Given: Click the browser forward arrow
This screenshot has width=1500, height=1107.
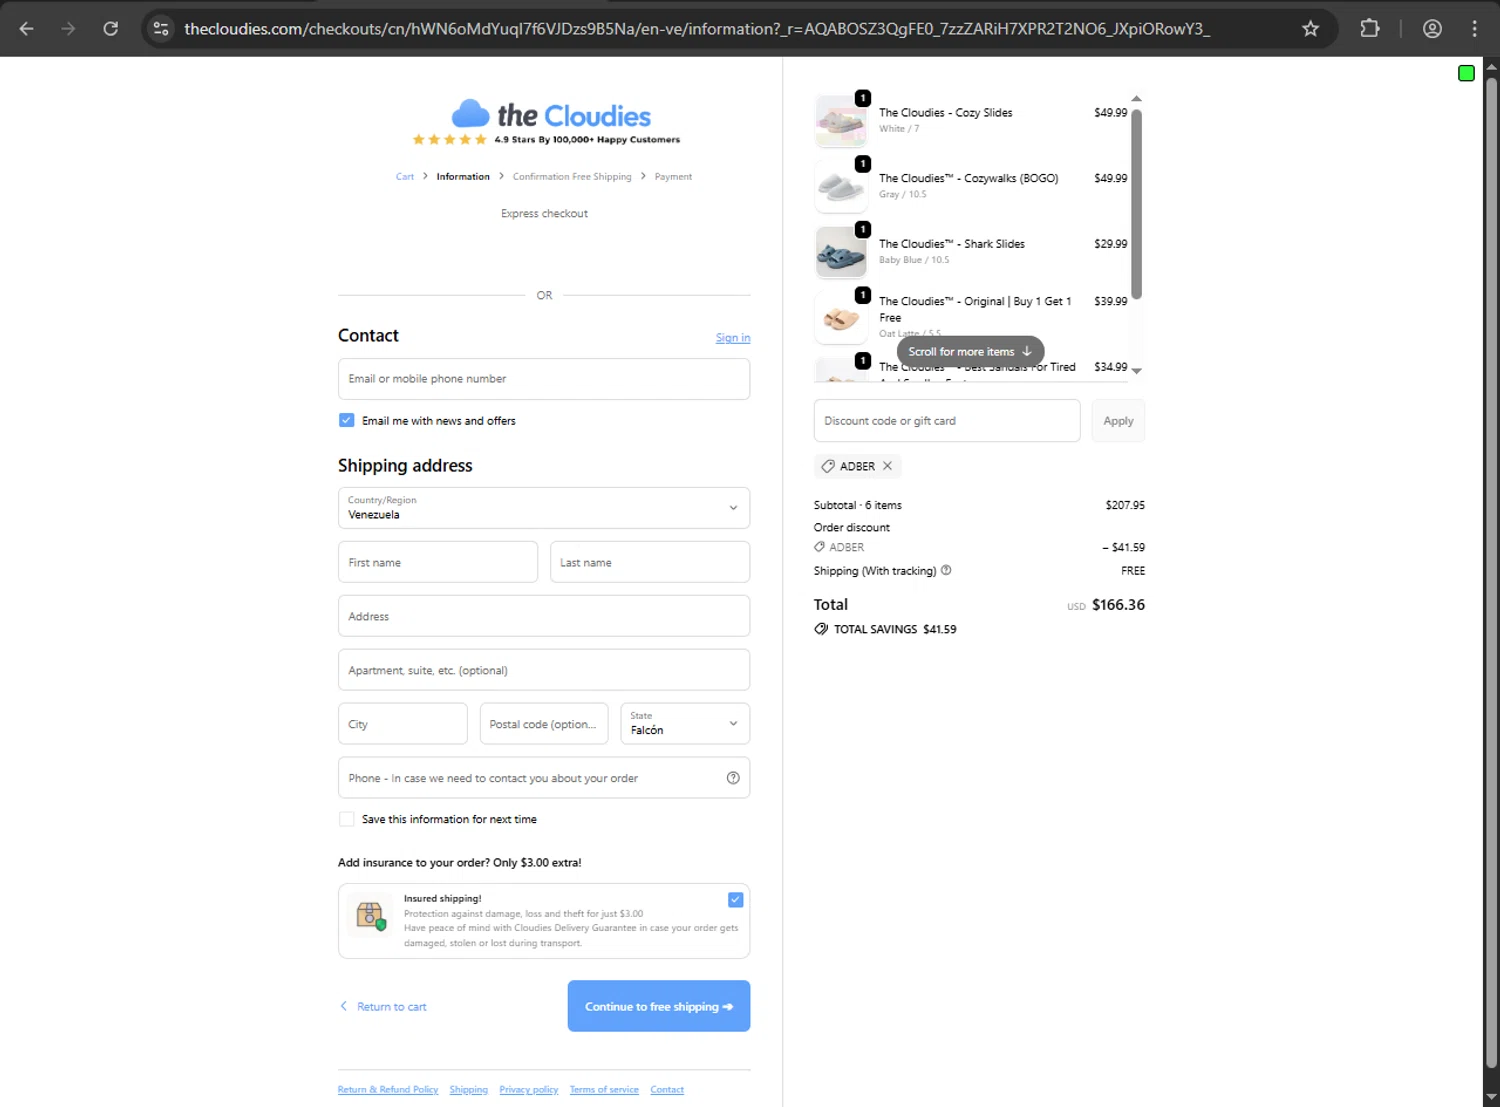Looking at the screenshot, I should (x=68, y=29).
